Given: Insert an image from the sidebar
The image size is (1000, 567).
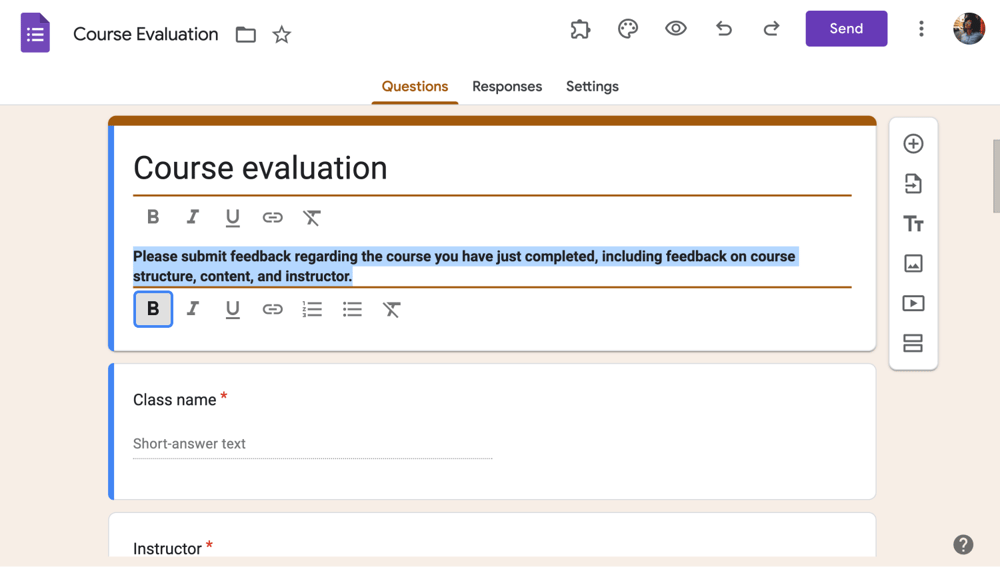Looking at the screenshot, I should point(912,264).
